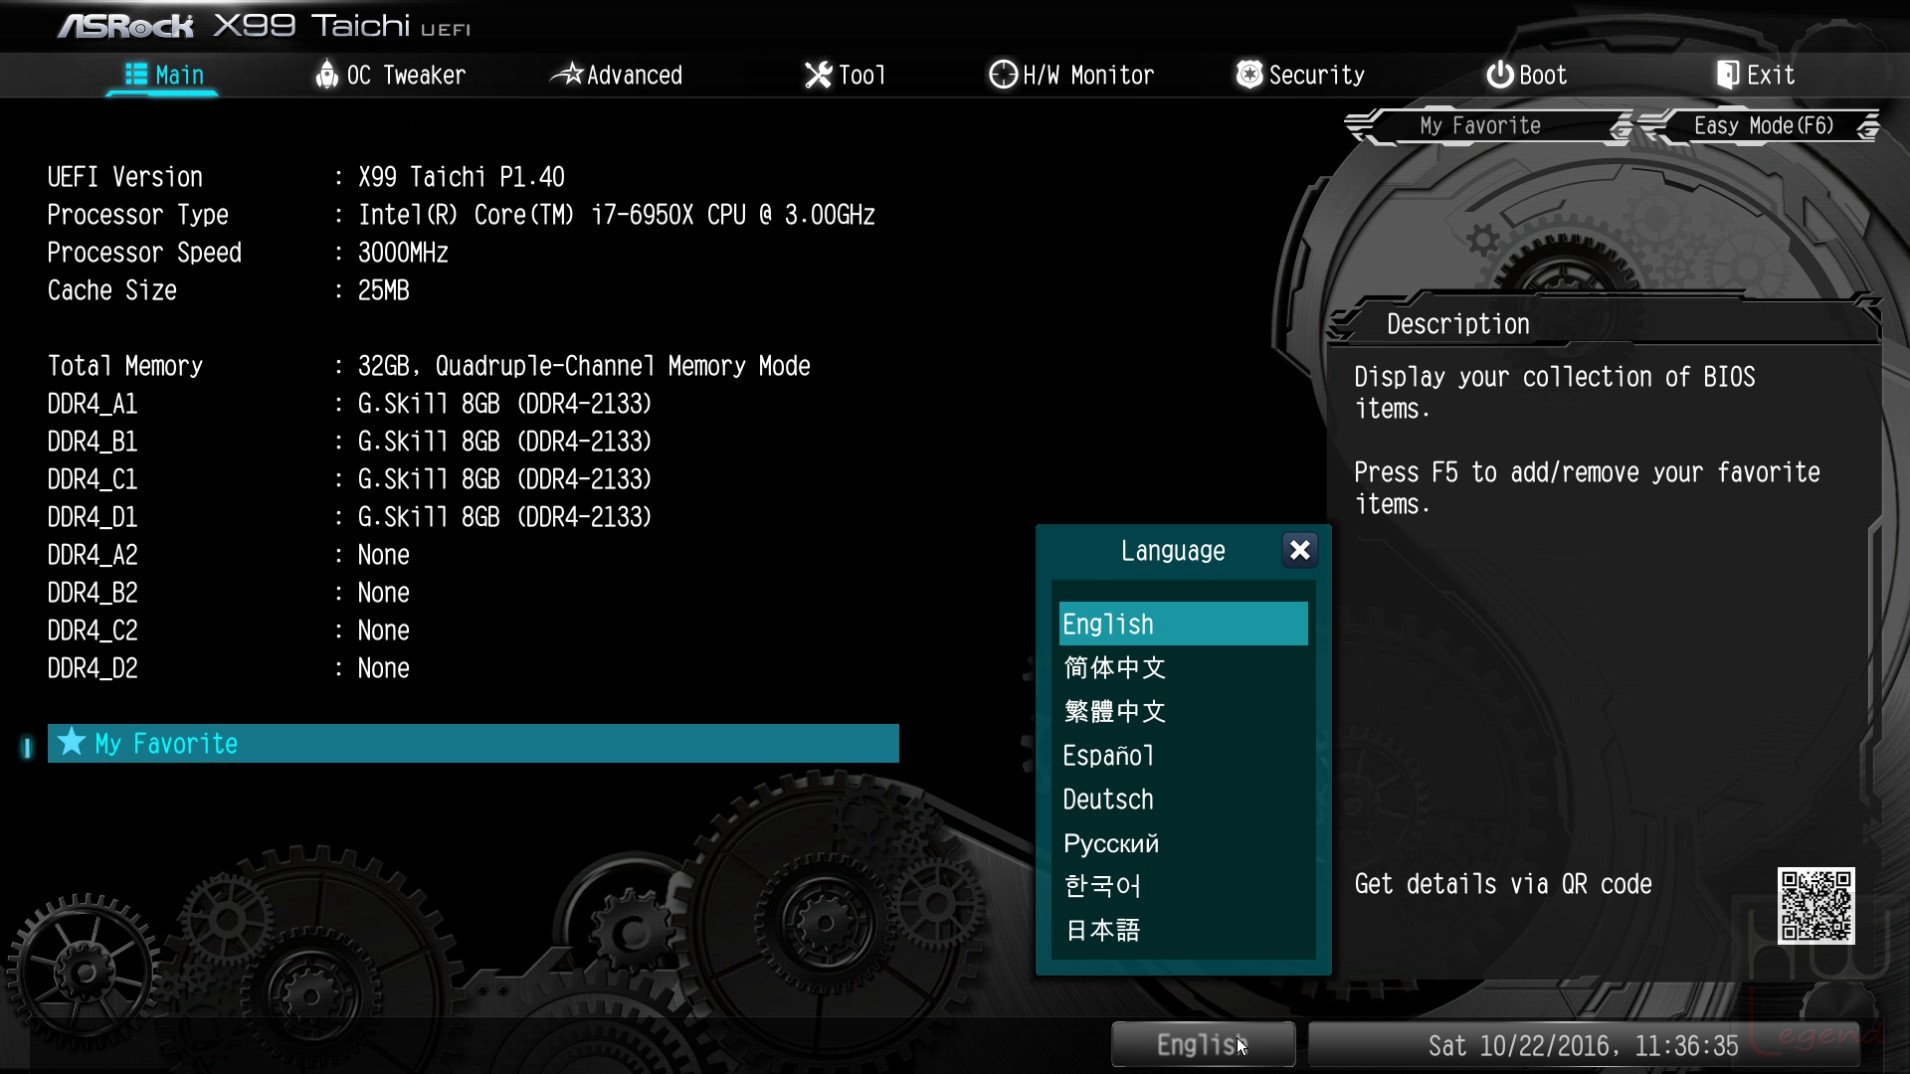Open the English language selector in bottom bar
Image resolution: width=1910 pixels, height=1074 pixels.
[x=1203, y=1045]
